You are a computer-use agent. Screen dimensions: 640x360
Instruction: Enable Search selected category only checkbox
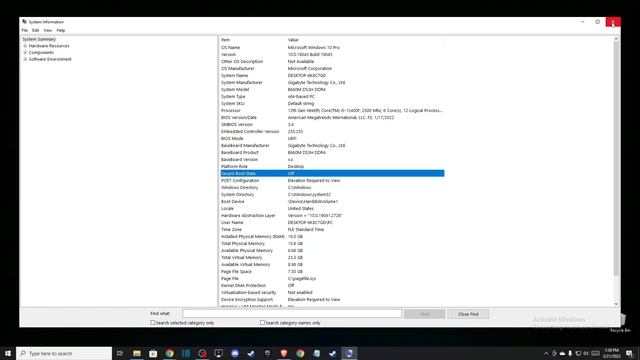tap(153, 322)
